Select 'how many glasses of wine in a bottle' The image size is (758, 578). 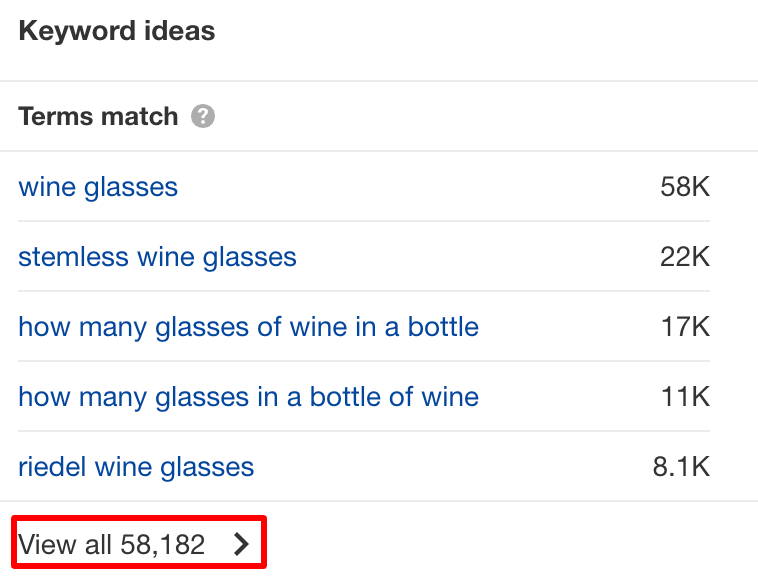pos(248,327)
